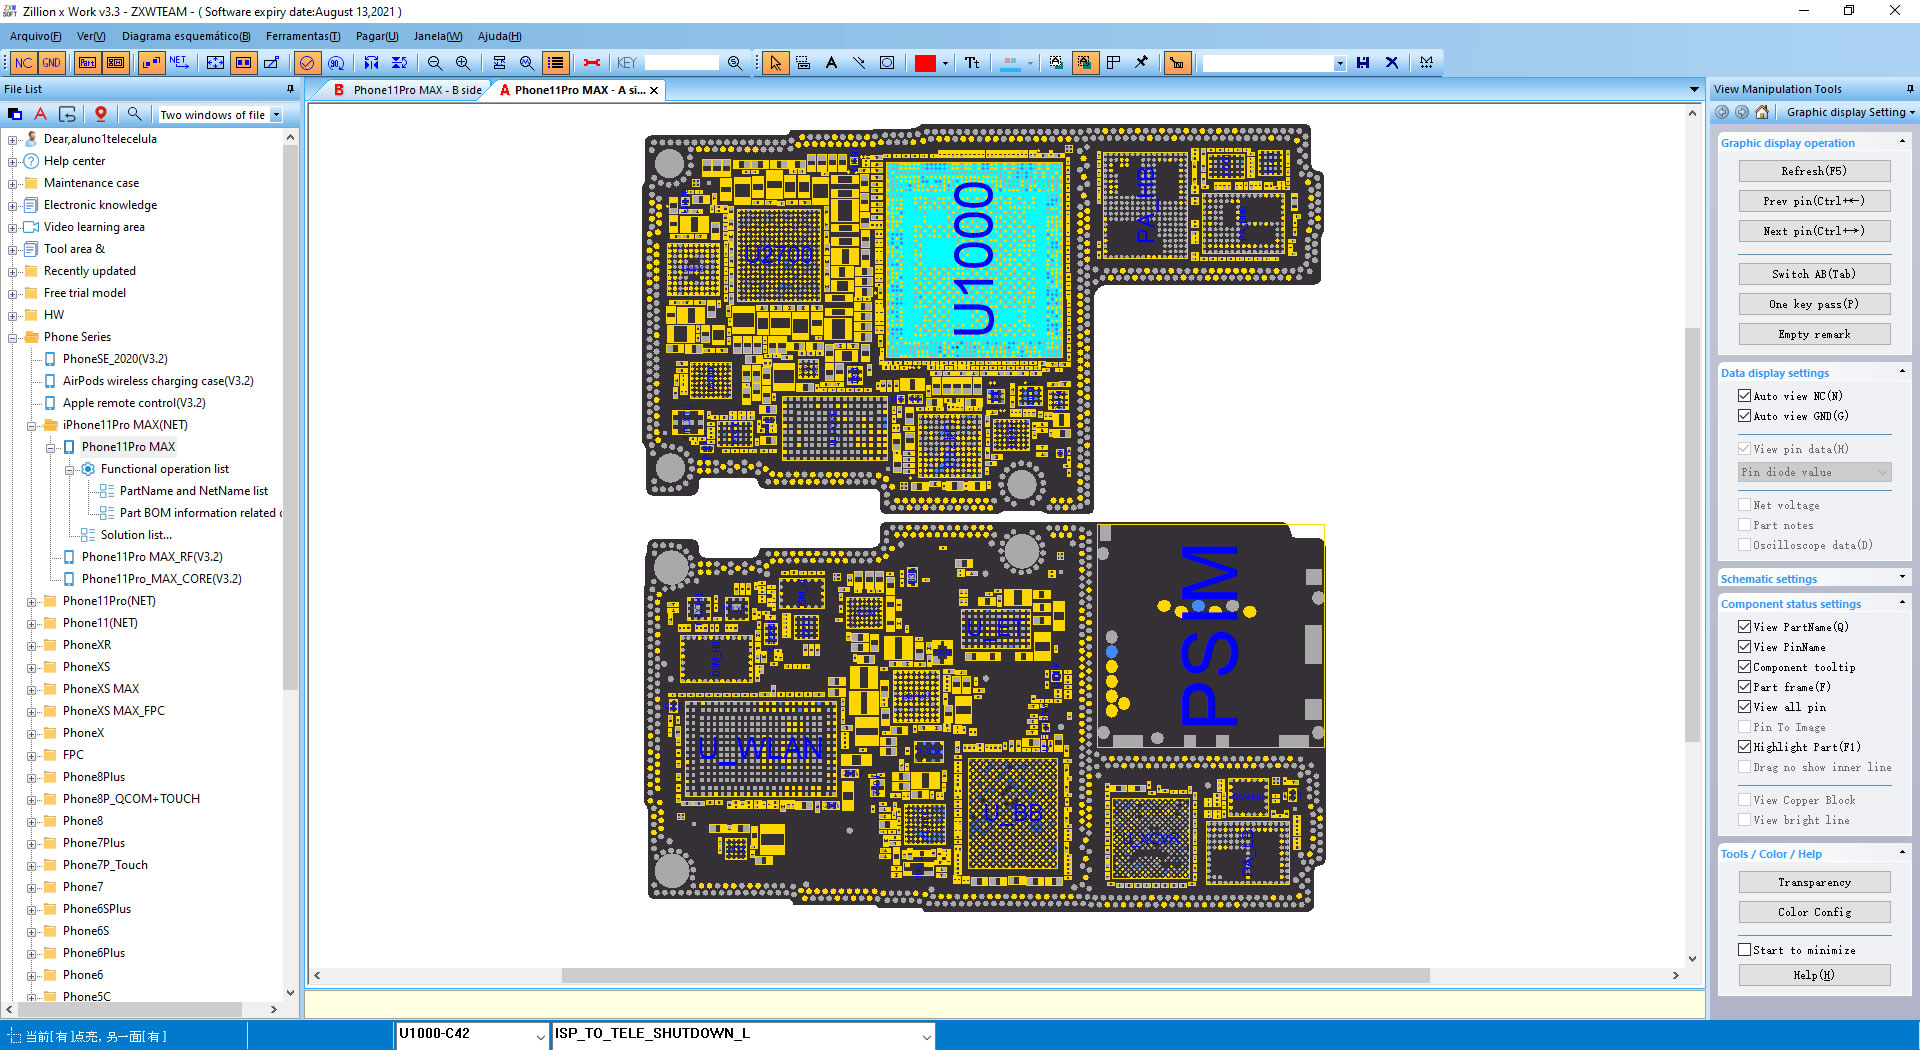1920x1050 pixels.
Task: Click the pushpin toolbar icon
Action: click(x=1141, y=63)
